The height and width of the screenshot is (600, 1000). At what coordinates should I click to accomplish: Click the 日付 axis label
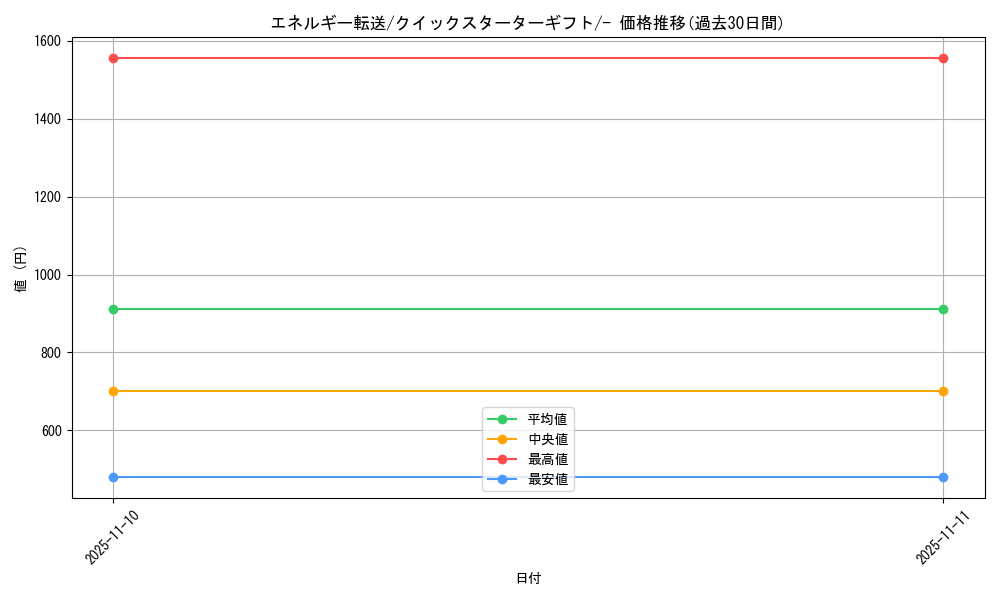click(528, 577)
